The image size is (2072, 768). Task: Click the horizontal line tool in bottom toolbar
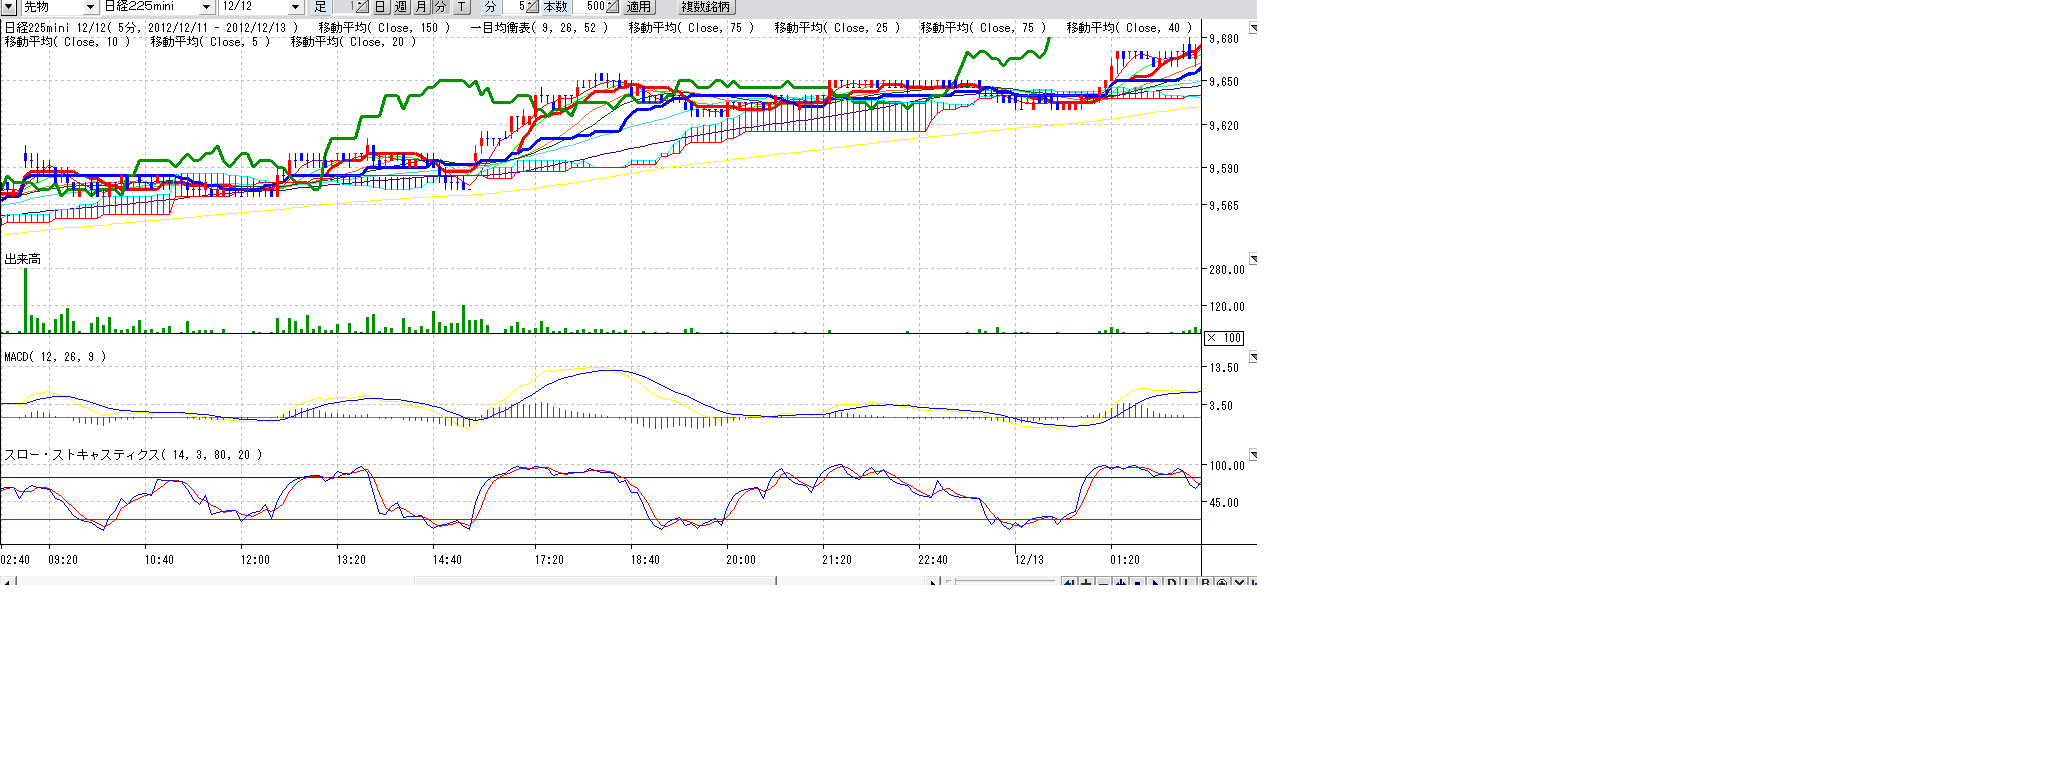pyautogui.click(x=1103, y=582)
